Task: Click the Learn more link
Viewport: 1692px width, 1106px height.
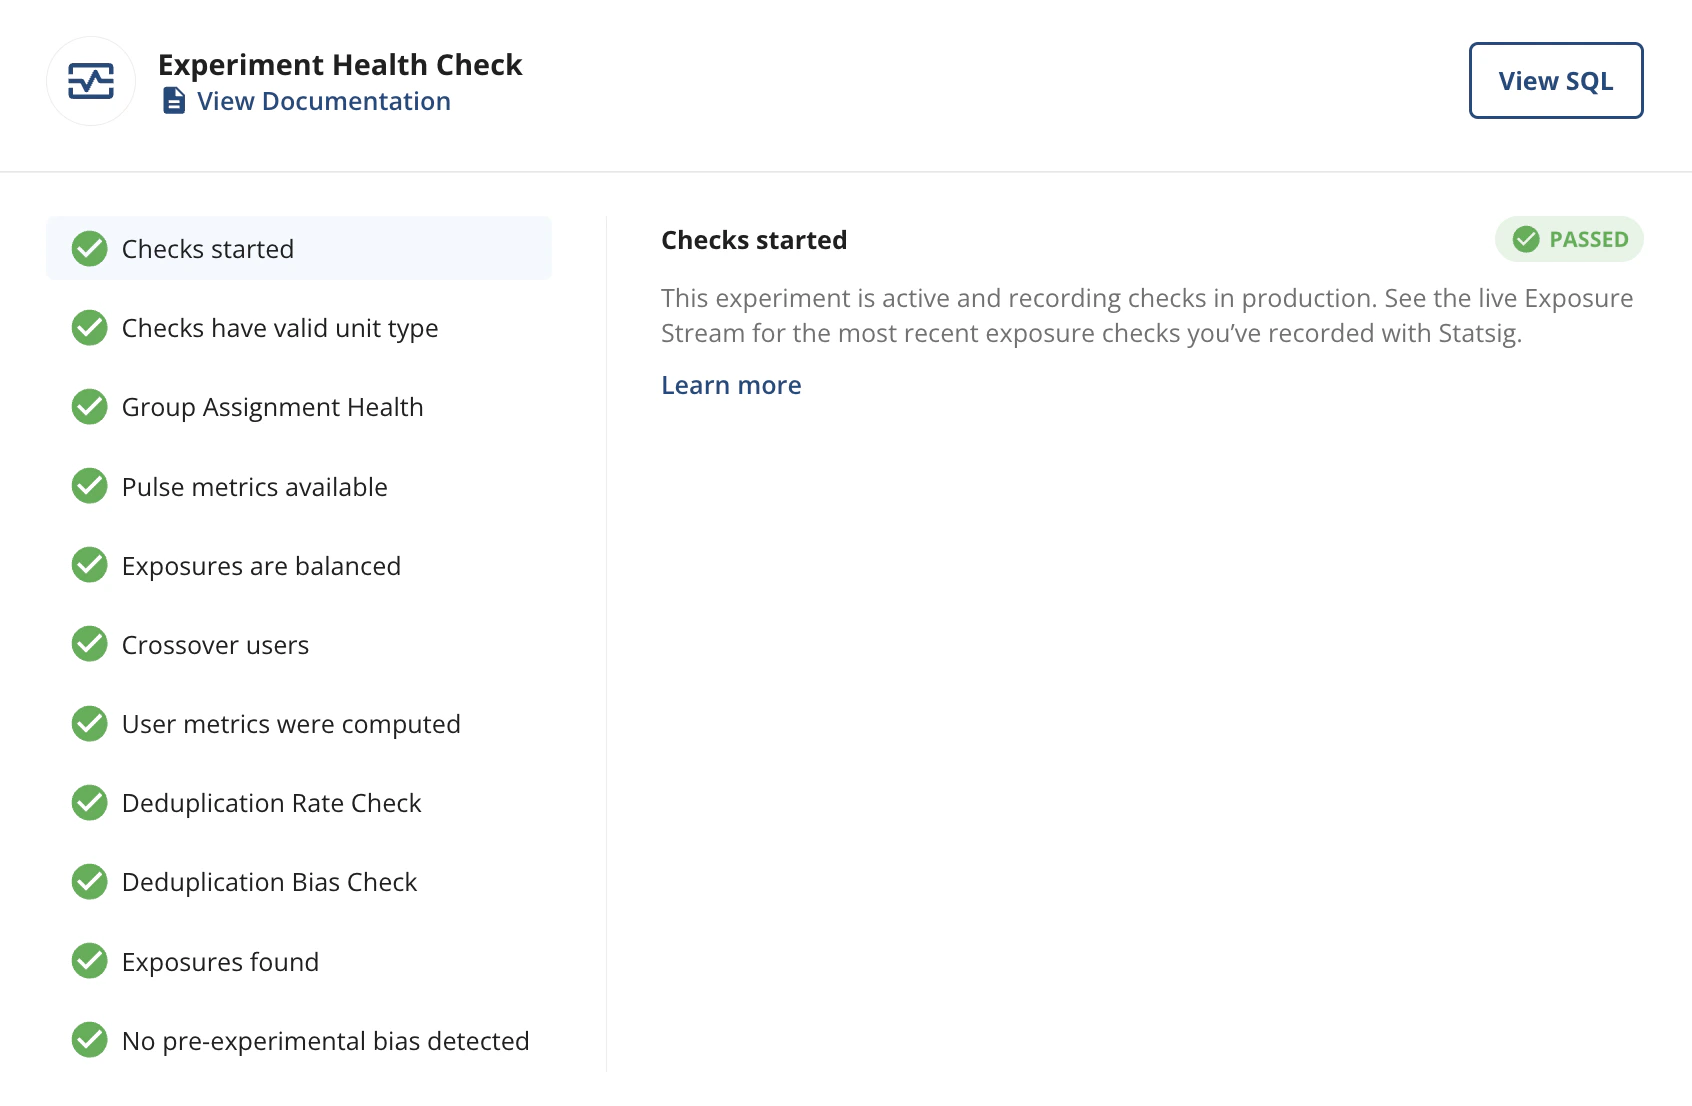Action: click(731, 385)
